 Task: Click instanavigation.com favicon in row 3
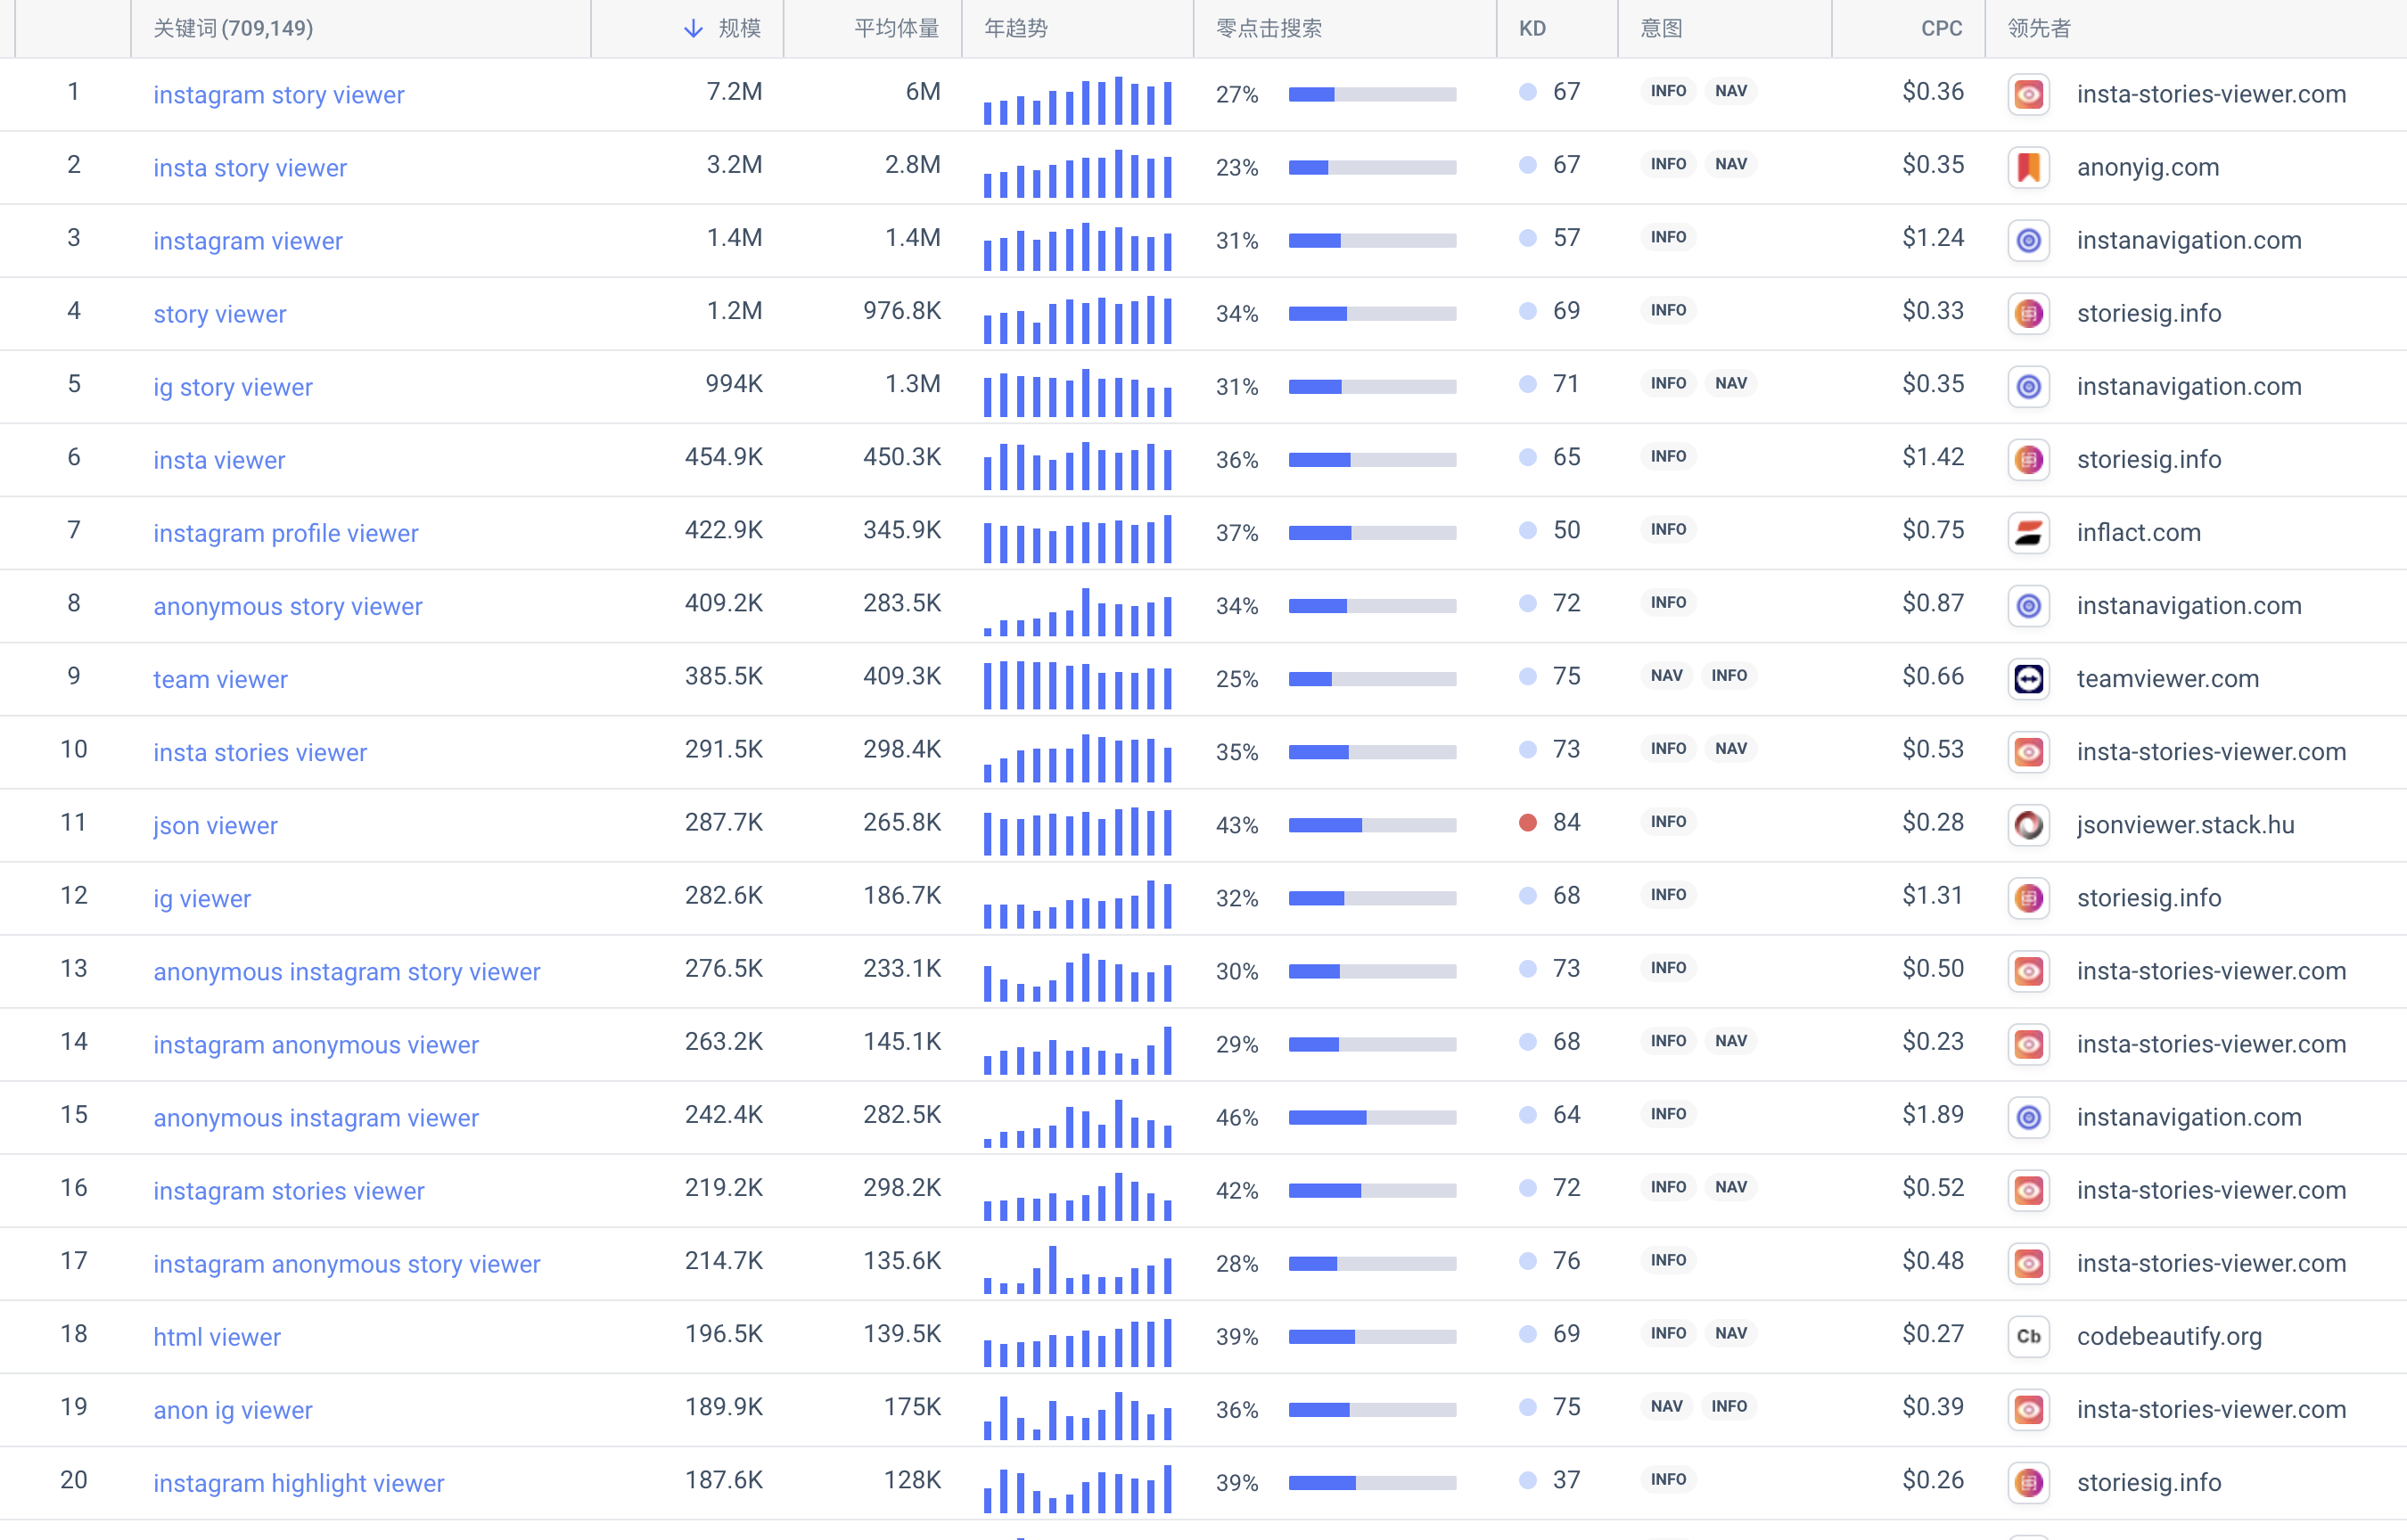[2028, 240]
